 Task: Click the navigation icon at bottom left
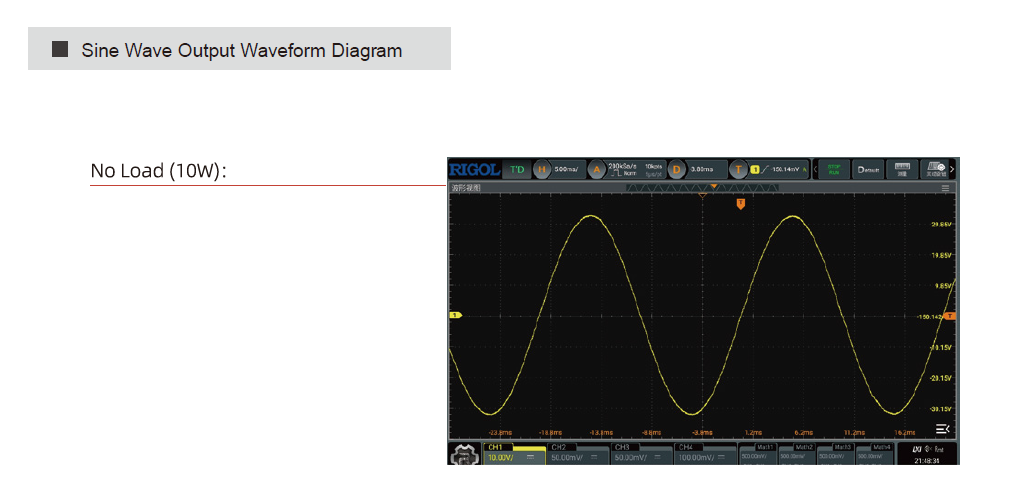click(x=464, y=453)
